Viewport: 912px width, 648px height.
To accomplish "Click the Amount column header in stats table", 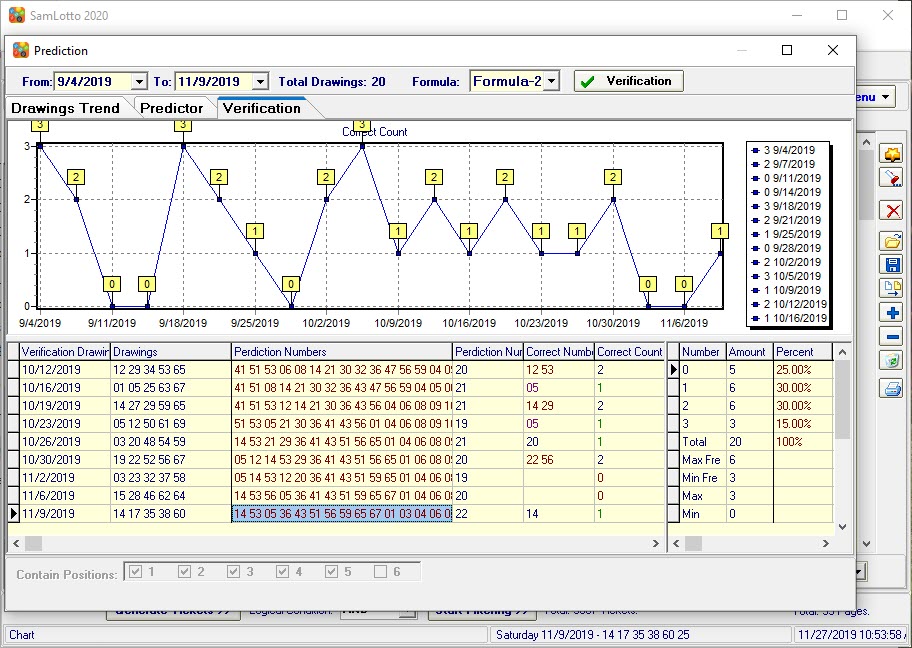I will (750, 352).
